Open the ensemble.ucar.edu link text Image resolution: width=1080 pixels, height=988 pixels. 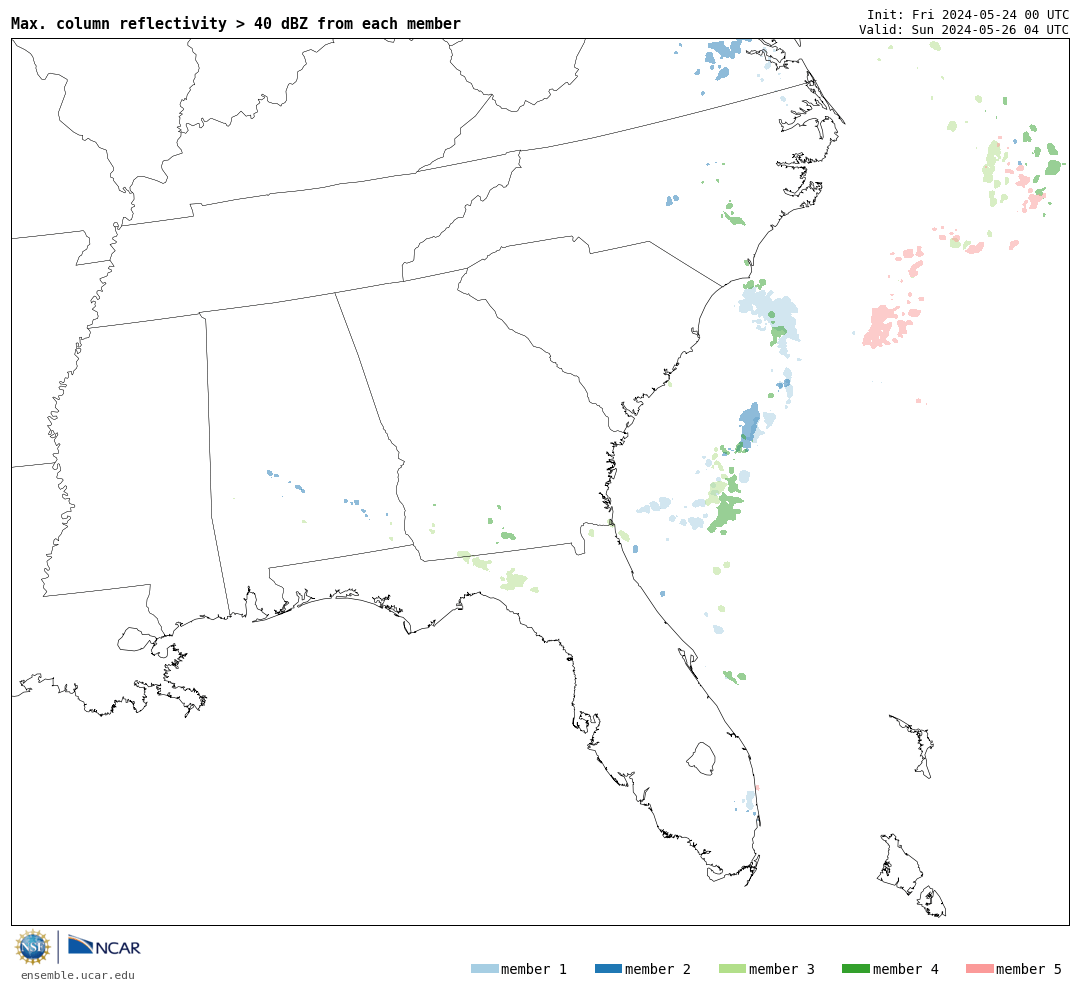coord(78,975)
